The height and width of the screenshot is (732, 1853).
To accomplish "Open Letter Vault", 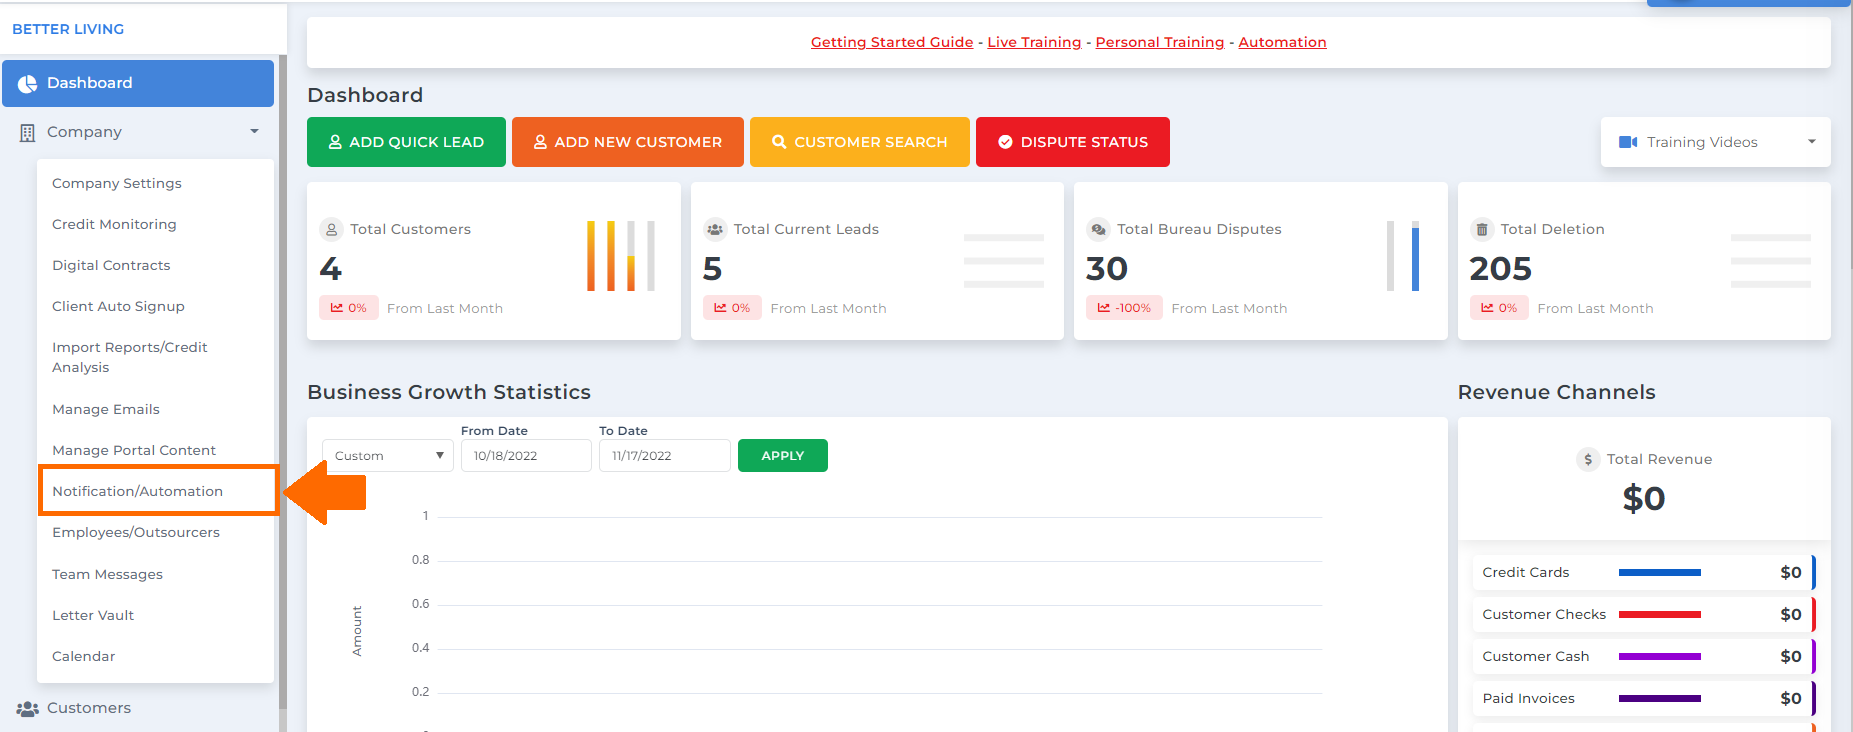I will (x=93, y=615).
